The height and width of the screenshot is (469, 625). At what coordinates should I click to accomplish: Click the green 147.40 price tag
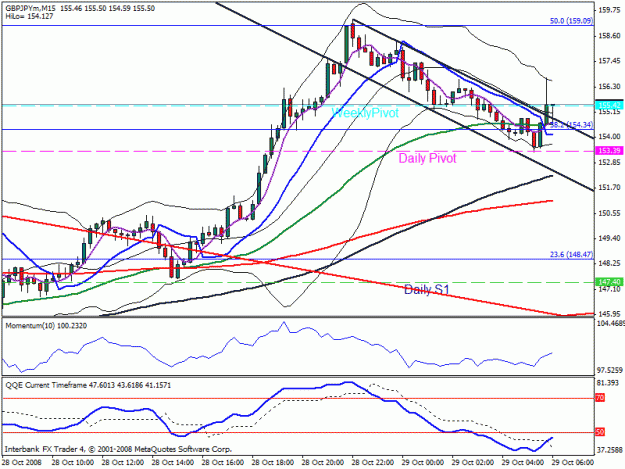[x=609, y=282]
